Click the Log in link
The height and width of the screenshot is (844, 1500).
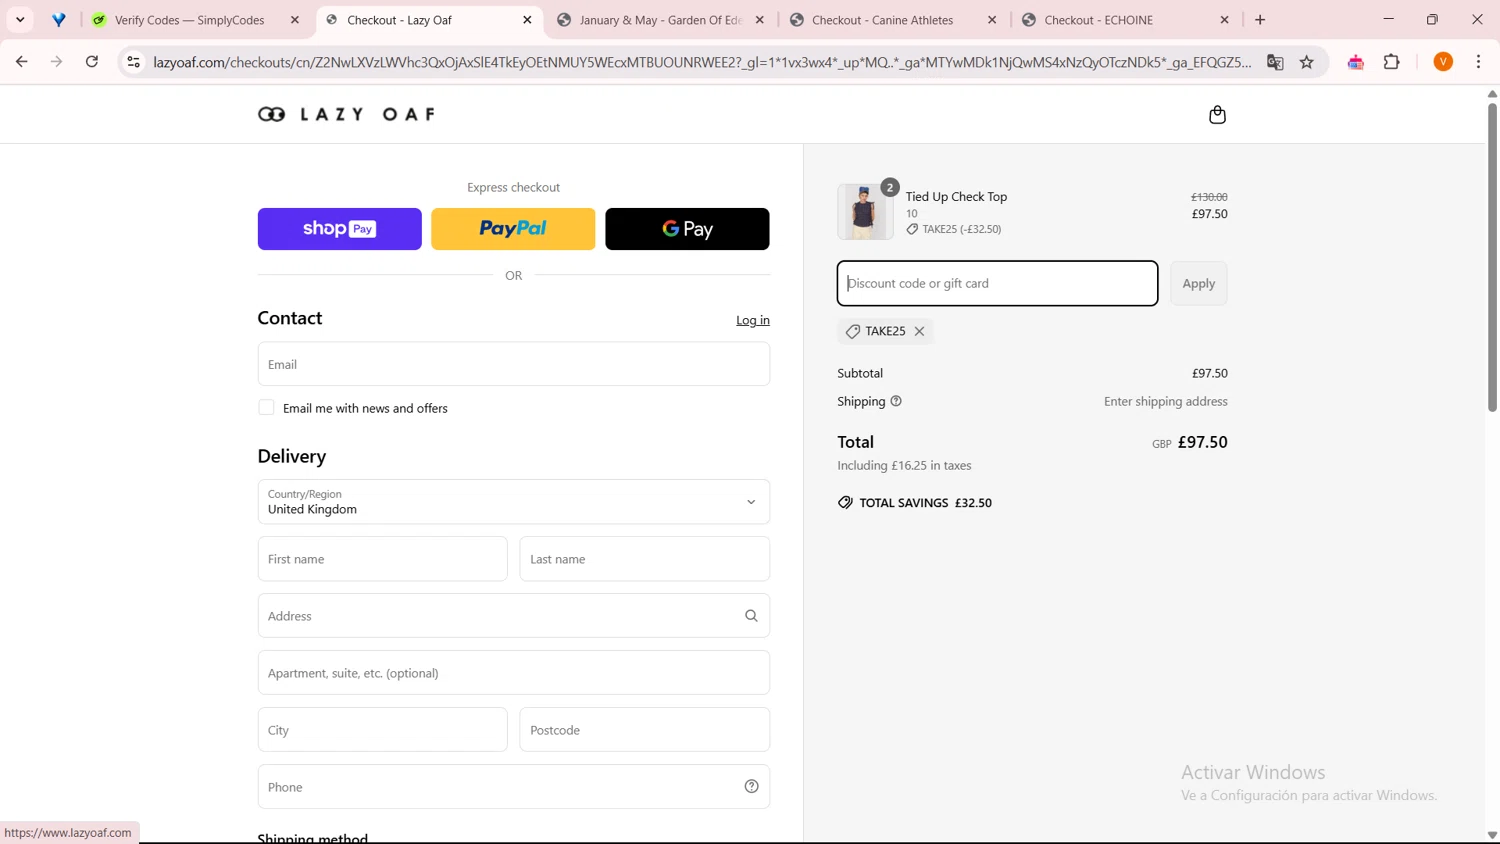click(753, 320)
